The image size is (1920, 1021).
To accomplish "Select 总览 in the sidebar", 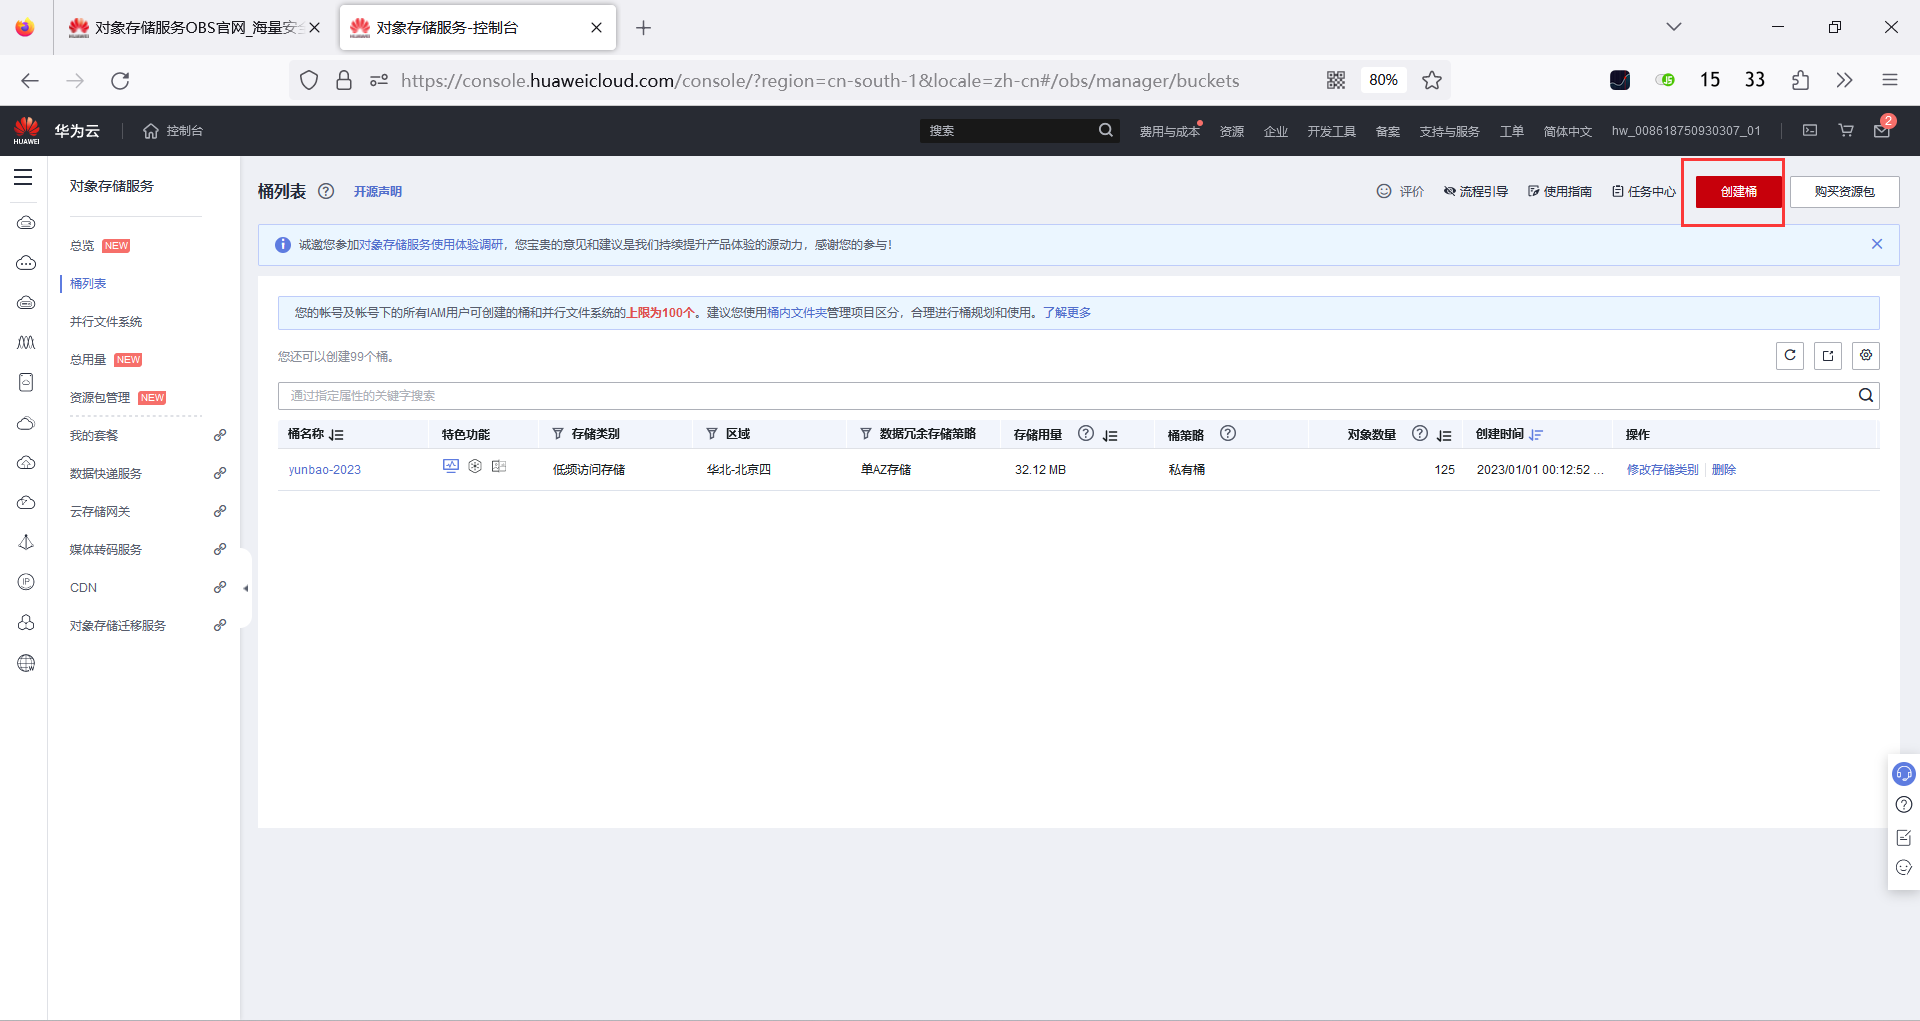I will 82,246.
